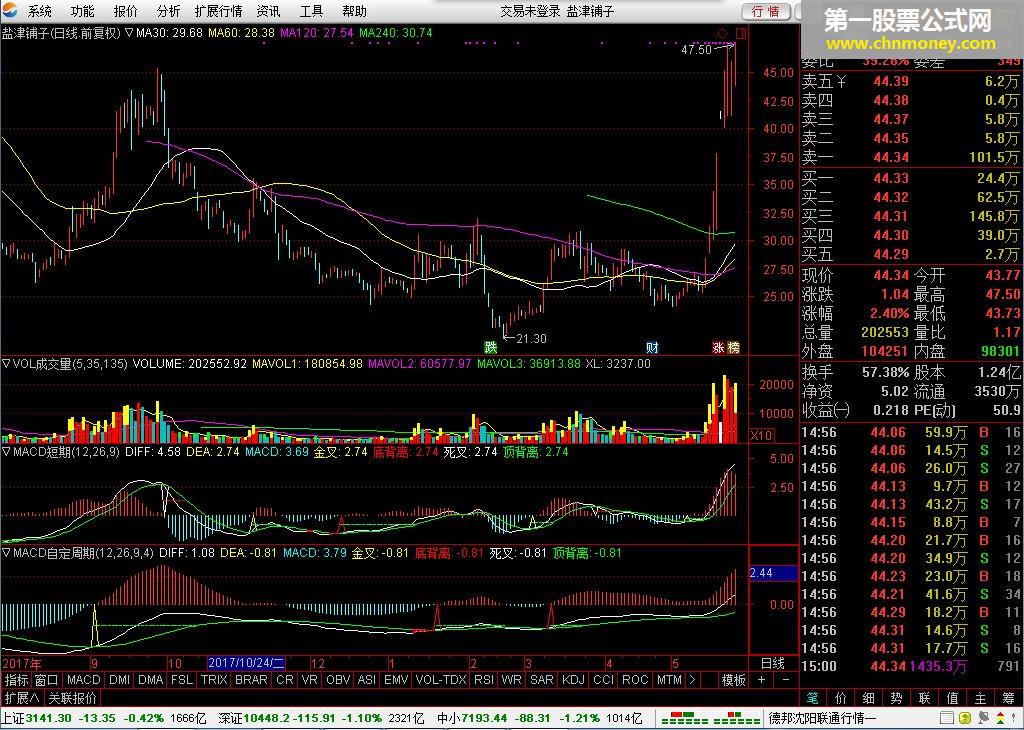The width and height of the screenshot is (1024, 730).
Task: Switch indicator to KDJ
Action: tap(573, 680)
